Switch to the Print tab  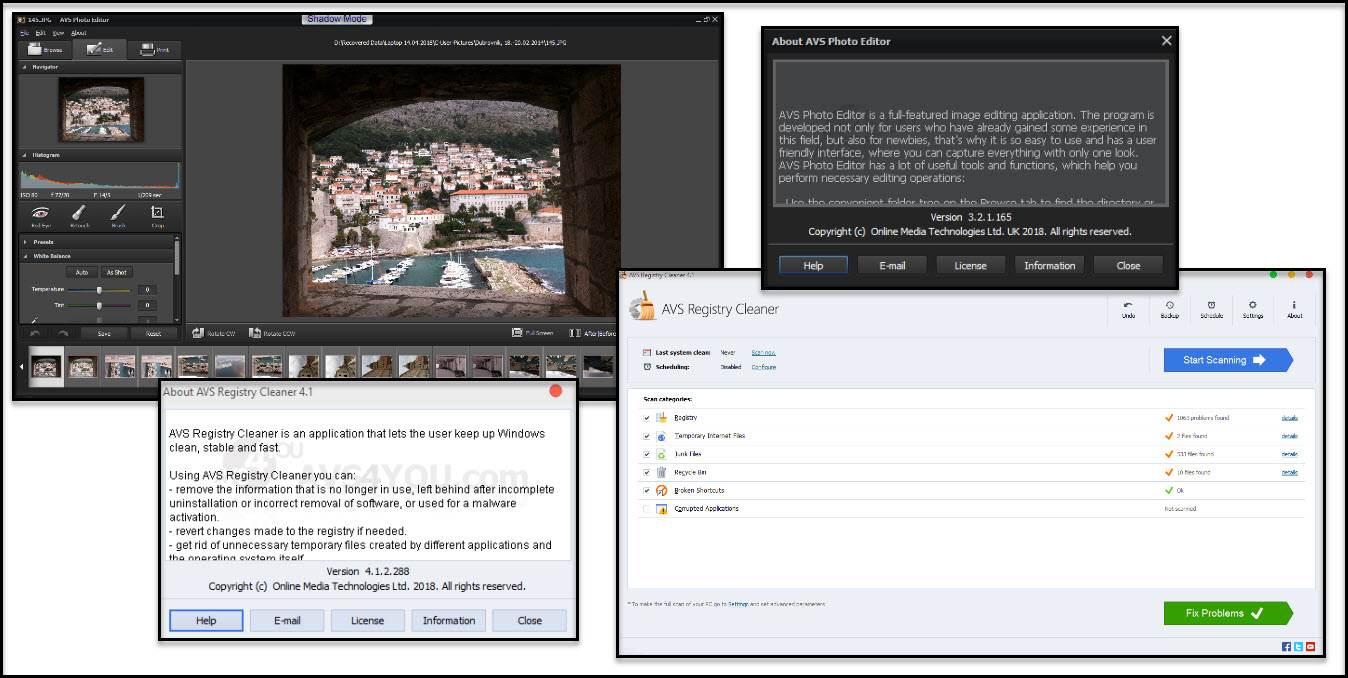(x=154, y=48)
